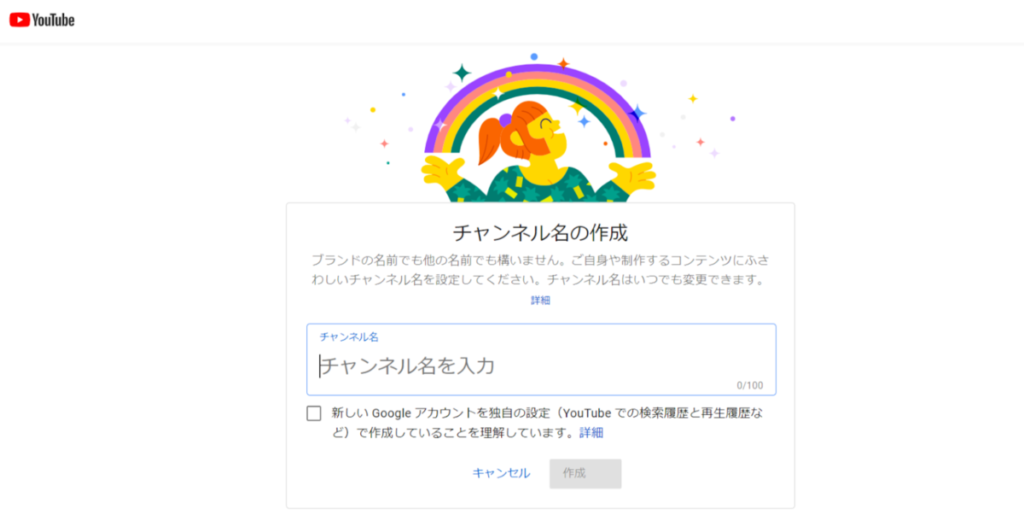1024x515 pixels.
Task: Click the small チャンネル名 field label
Action: pyautogui.click(x=349, y=337)
